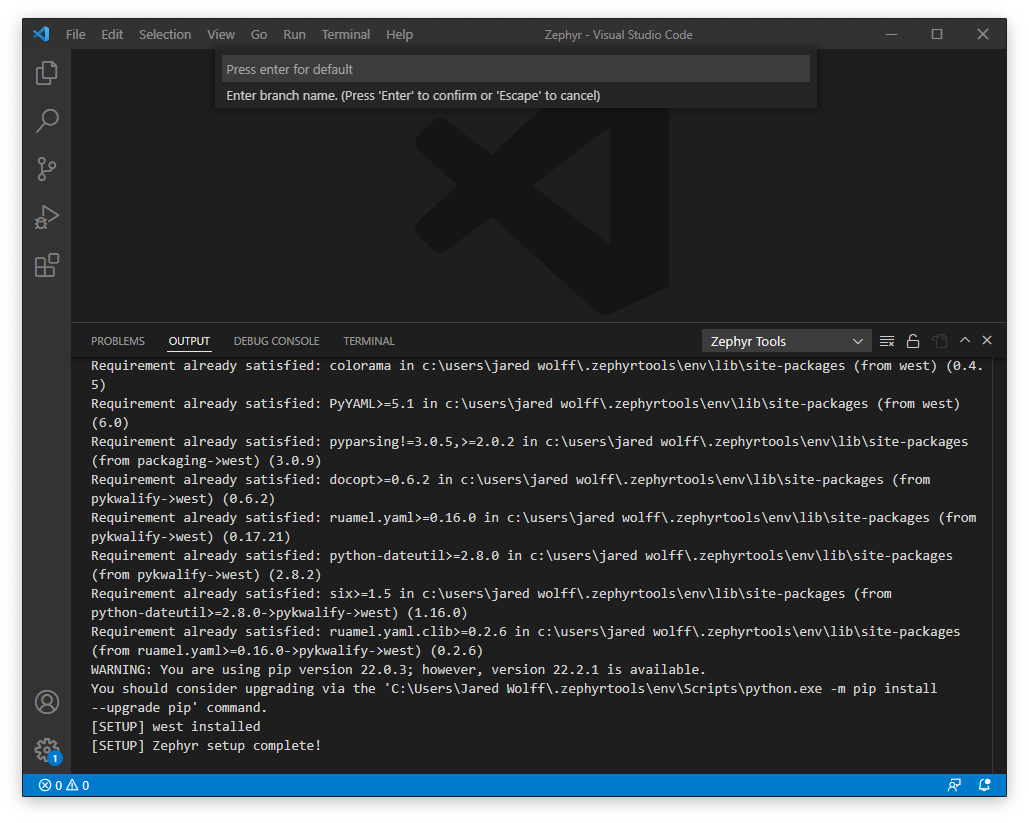Maximize the Visual Studio Code window

point(937,34)
